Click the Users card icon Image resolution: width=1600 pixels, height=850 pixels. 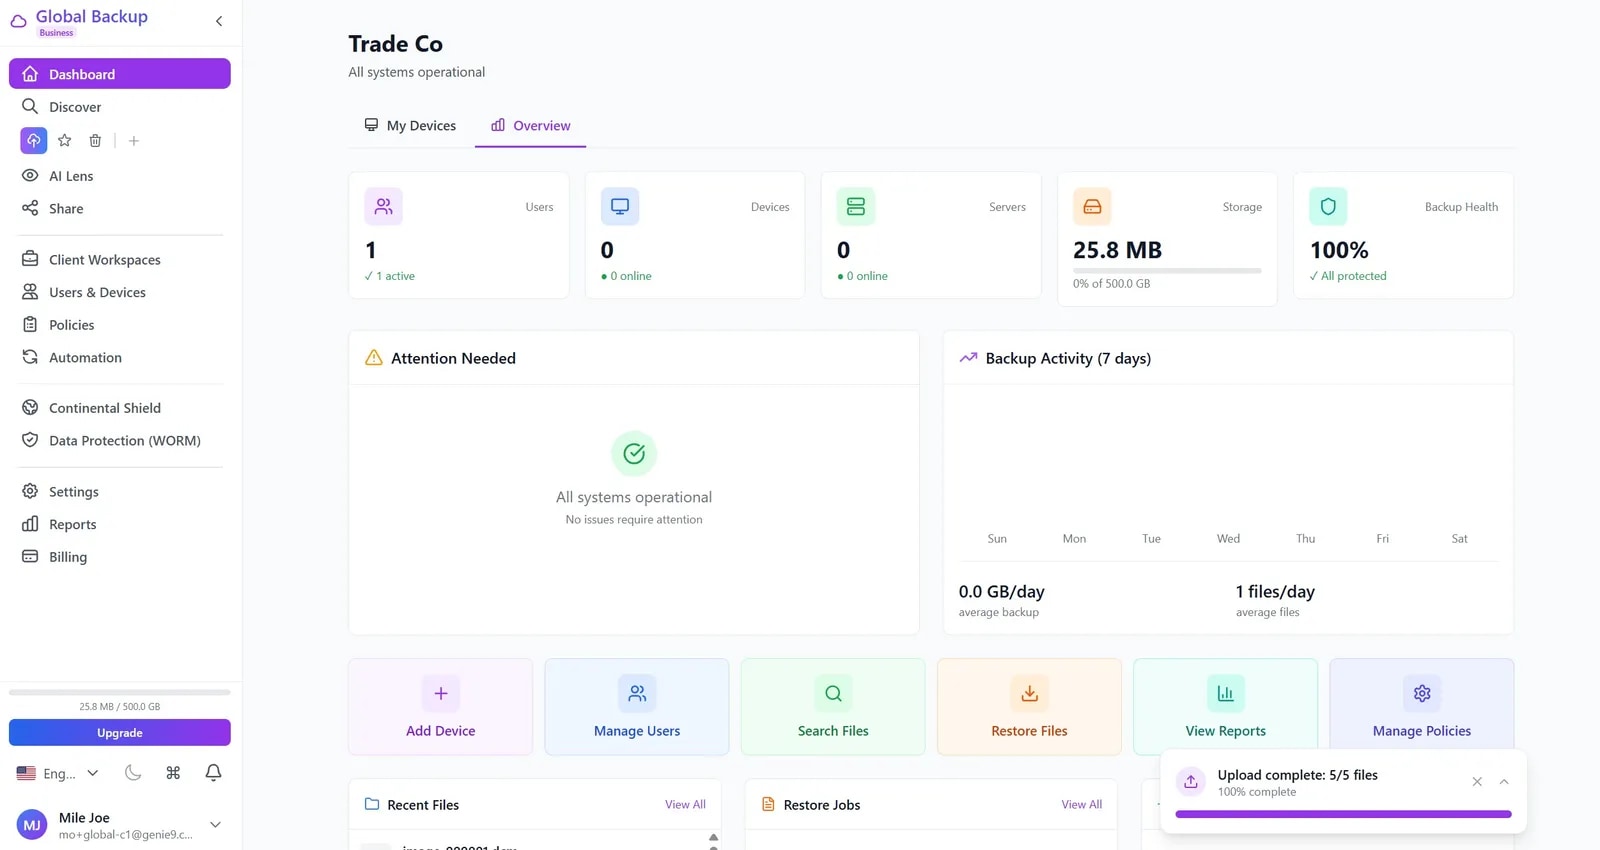pyautogui.click(x=384, y=207)
